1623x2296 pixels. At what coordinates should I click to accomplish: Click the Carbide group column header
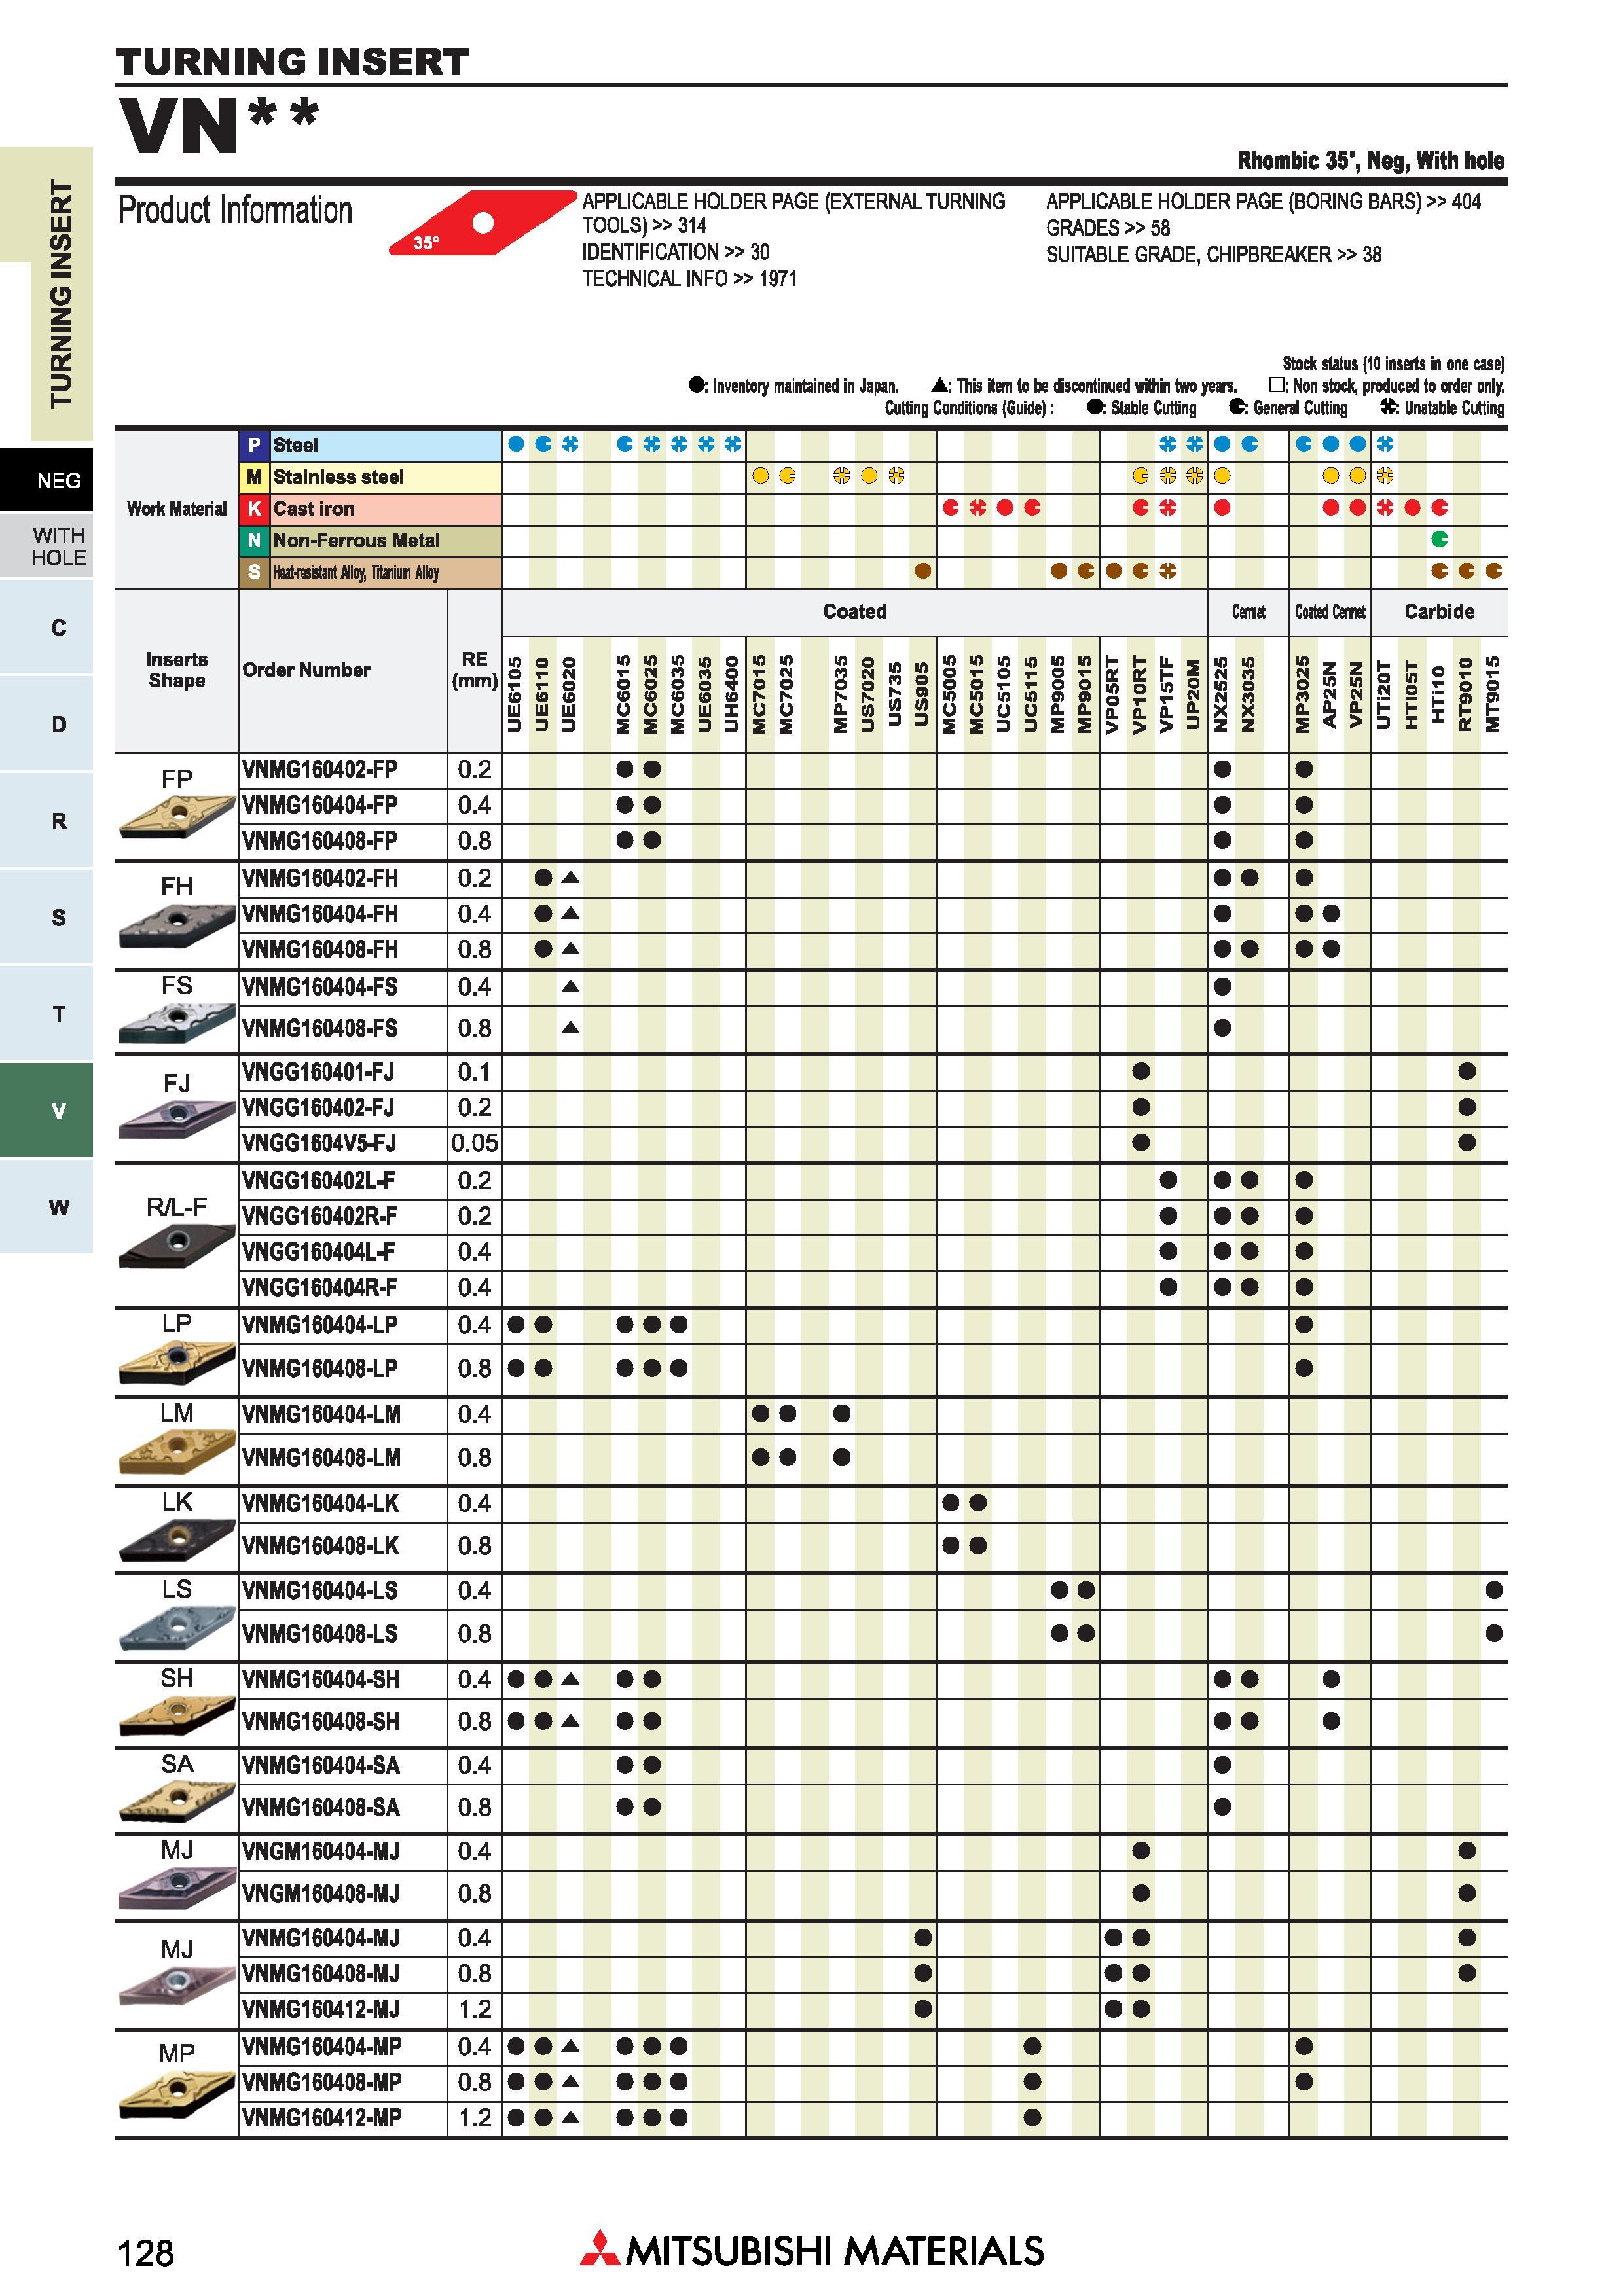point(1439,612)
